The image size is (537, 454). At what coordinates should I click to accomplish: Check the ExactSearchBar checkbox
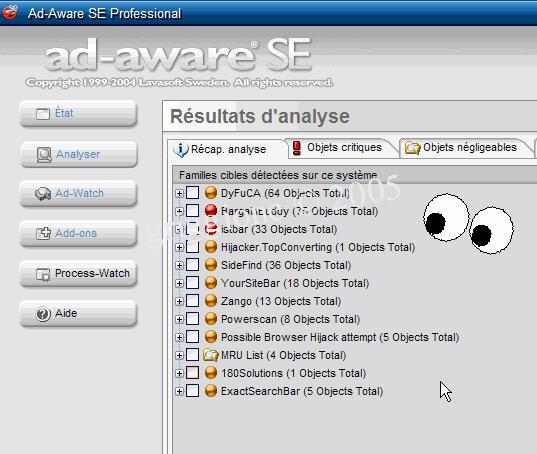[x=192, y=391]
